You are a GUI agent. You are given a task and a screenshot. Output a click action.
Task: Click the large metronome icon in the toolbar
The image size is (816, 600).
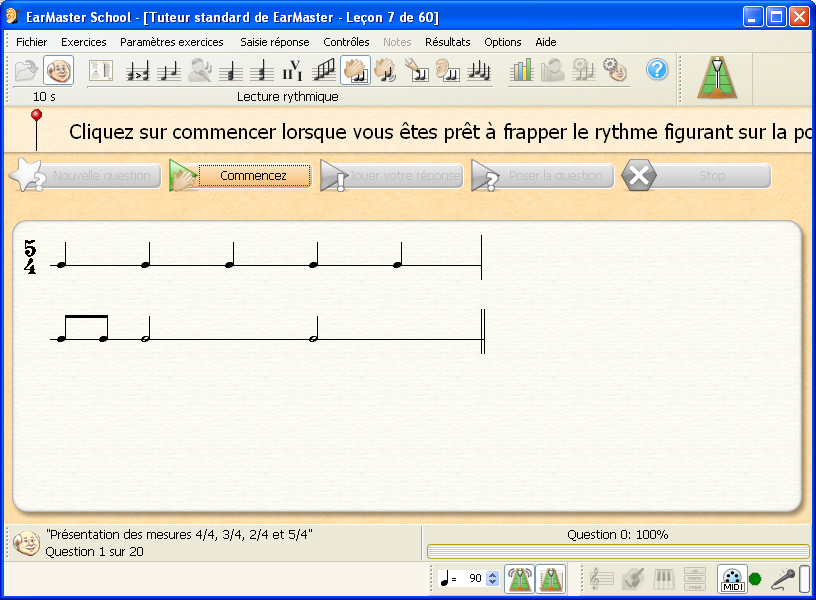(x=717, y=77)
